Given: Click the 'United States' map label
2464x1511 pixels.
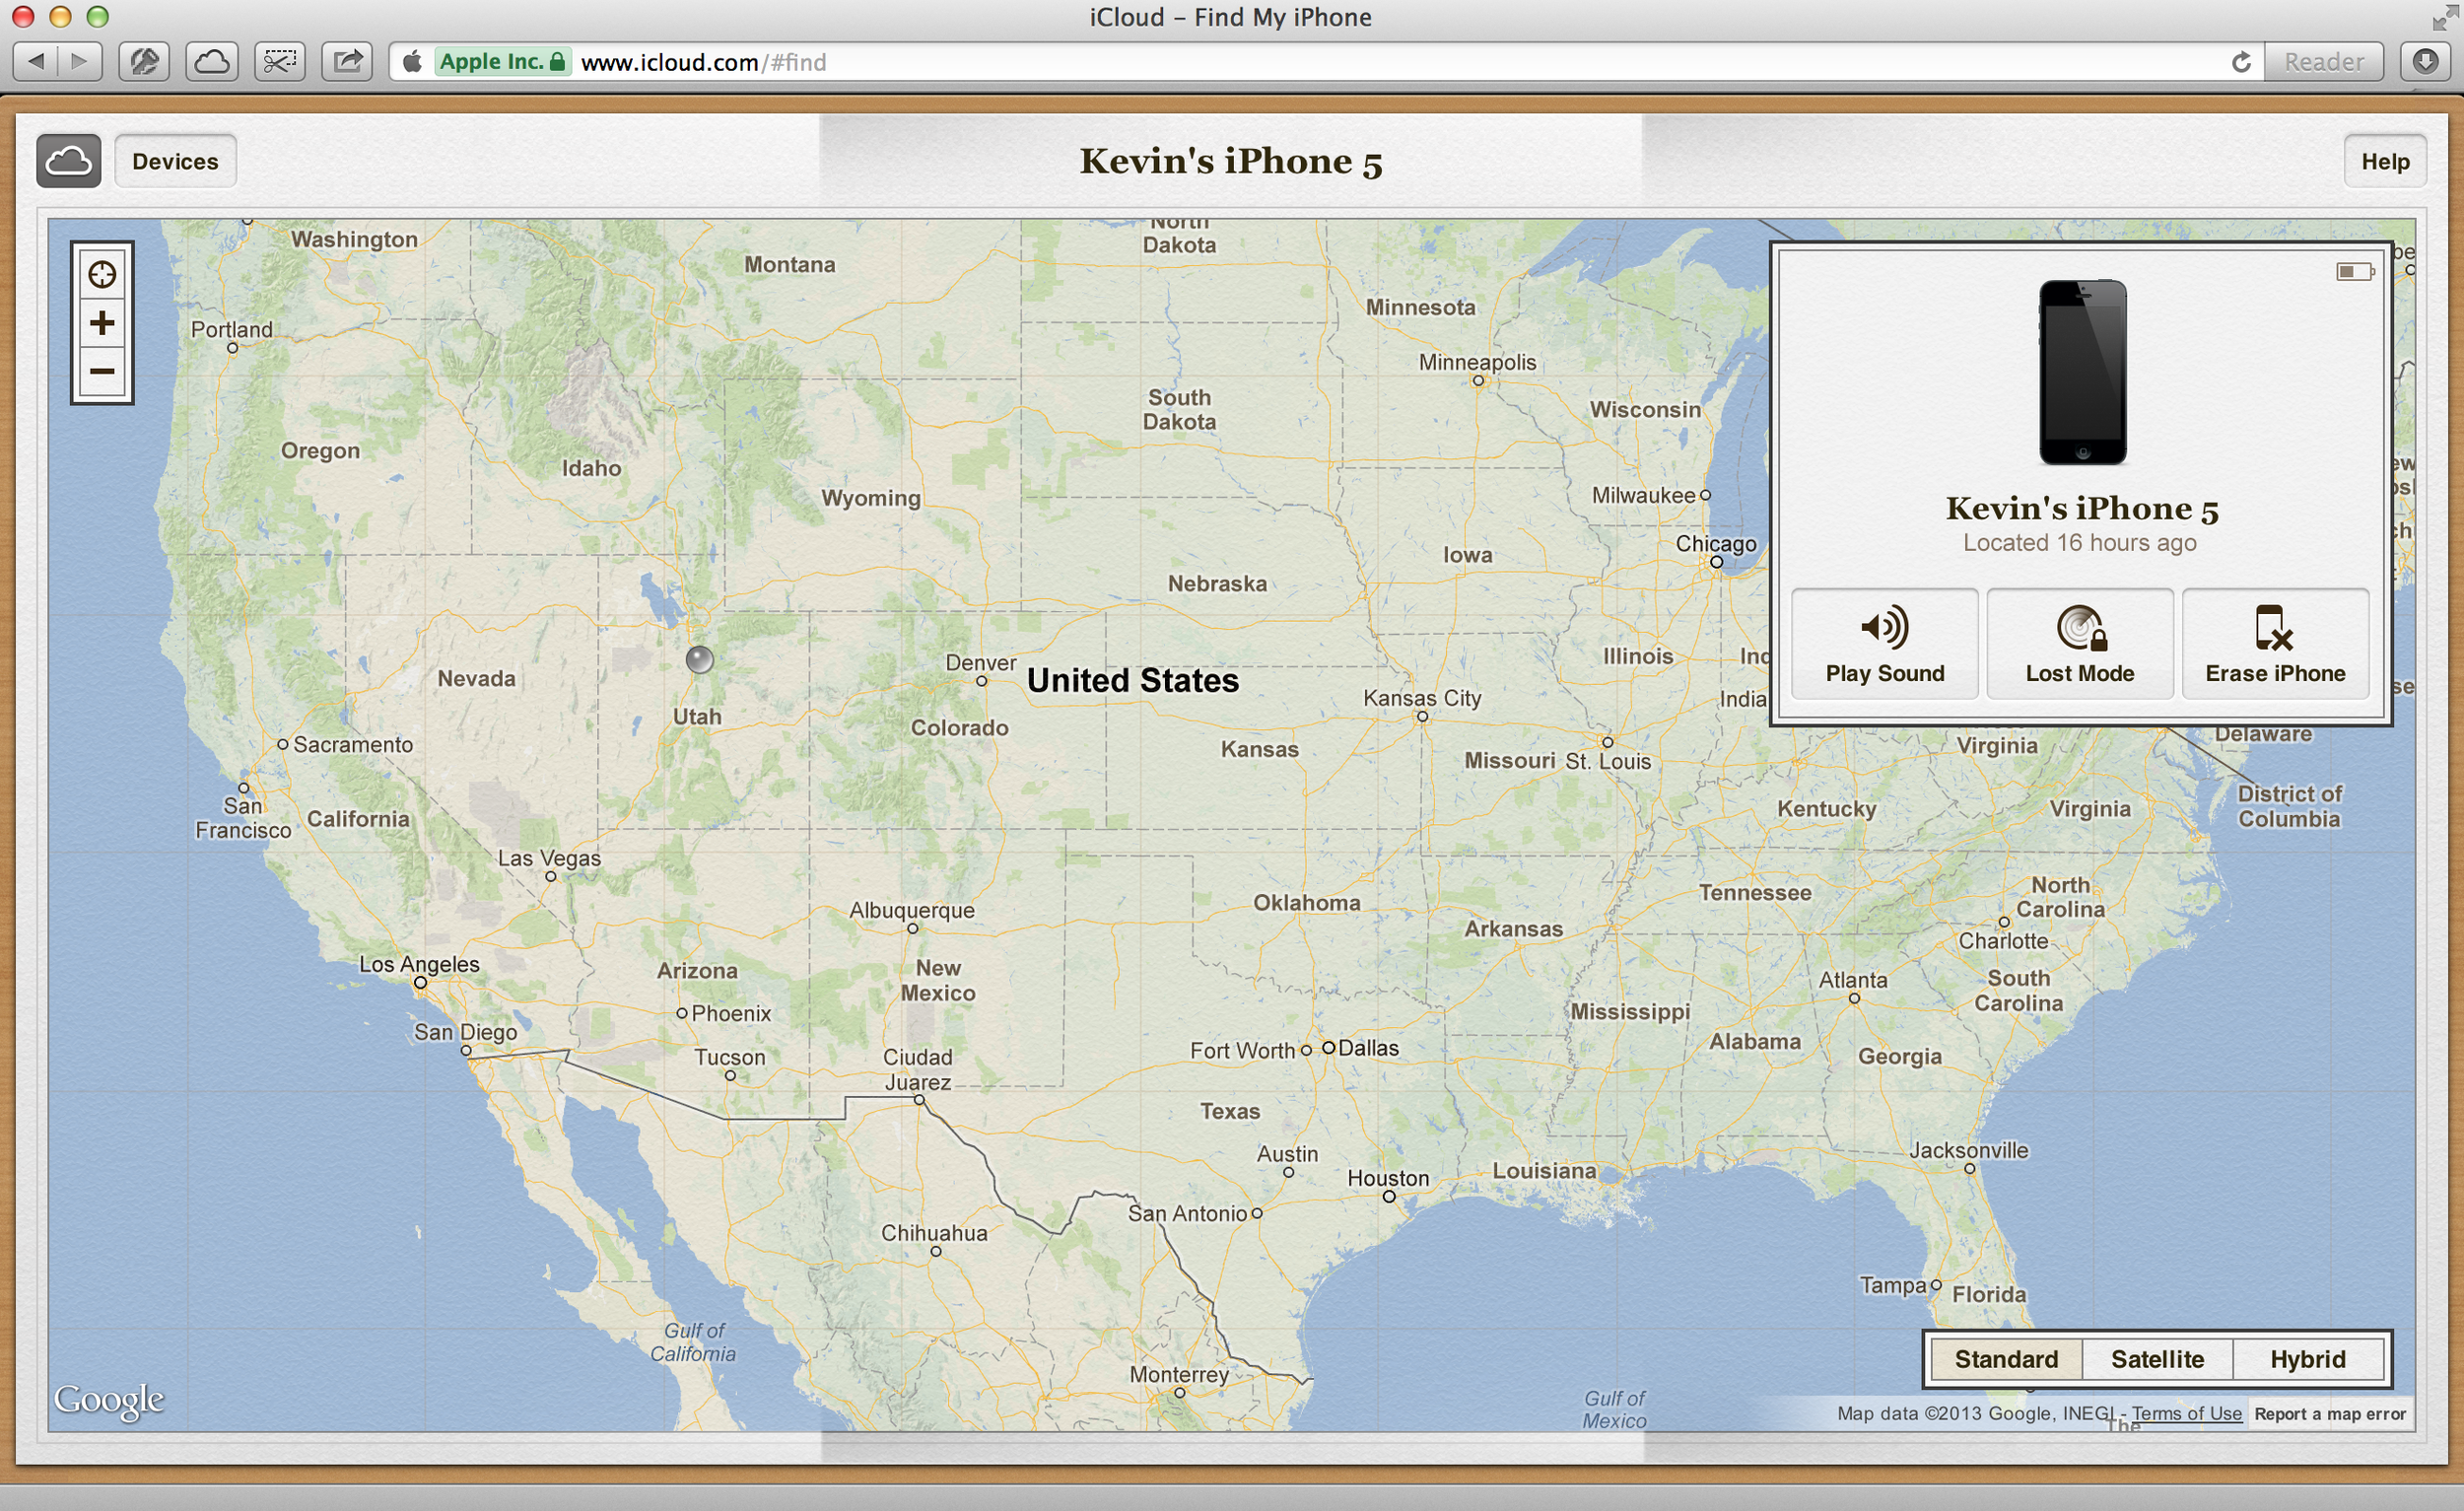Looking at the screenshot, I should point(1133,680).
